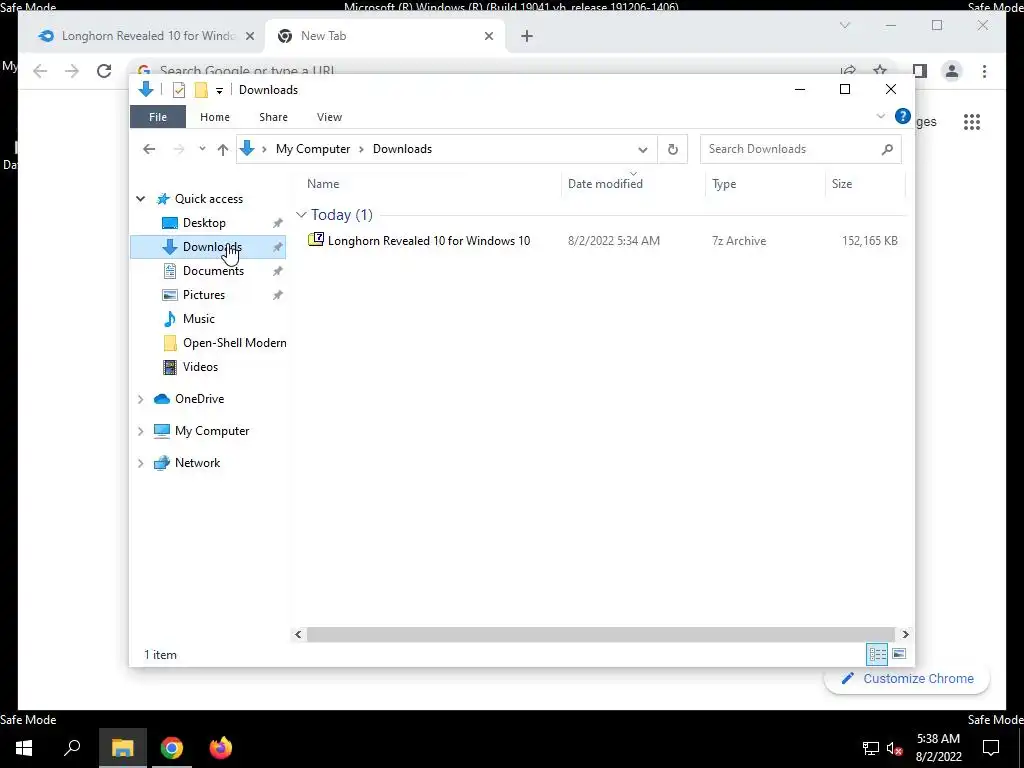Click the Properties quick access toolbar icon
The image size is (1024, 768).
179,90
